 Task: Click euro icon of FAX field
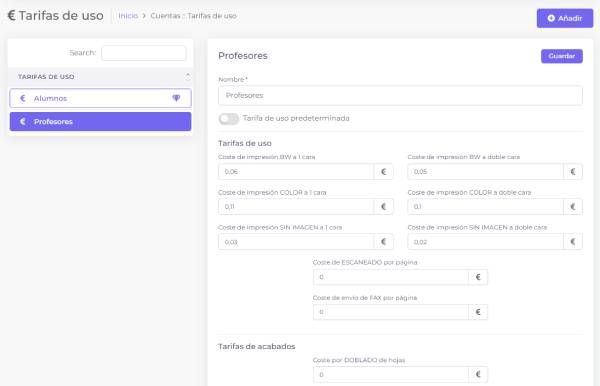click(478, 312)
